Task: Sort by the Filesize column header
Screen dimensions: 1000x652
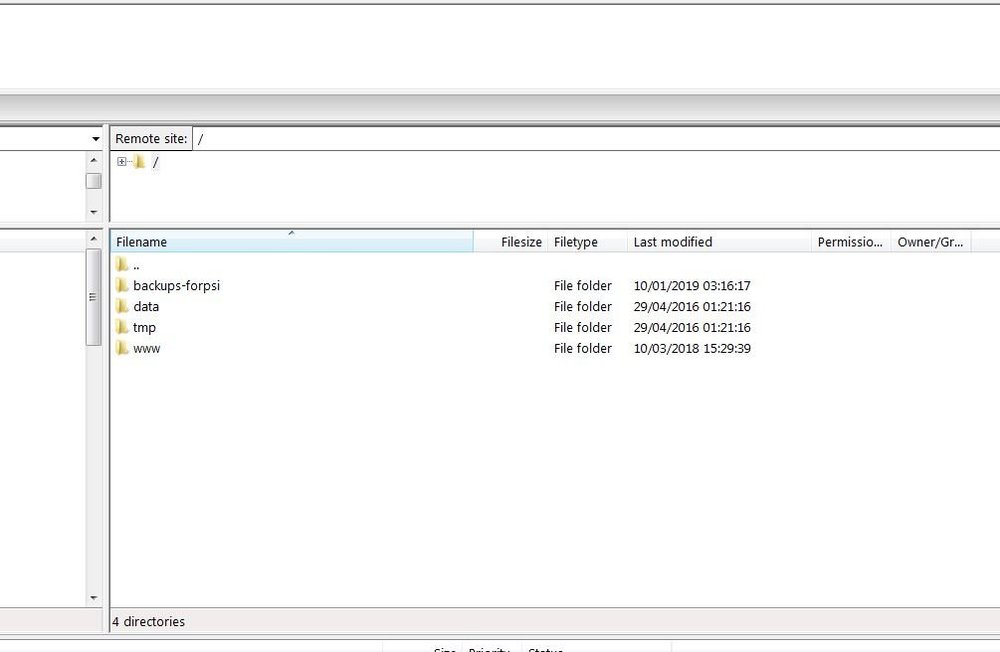Action: [510, 242]
